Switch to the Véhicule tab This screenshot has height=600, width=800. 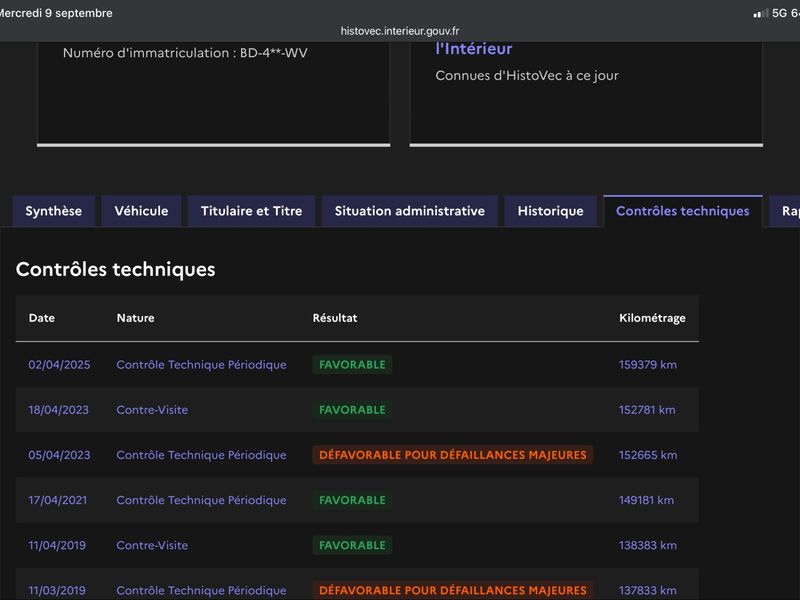click(141, 211)
